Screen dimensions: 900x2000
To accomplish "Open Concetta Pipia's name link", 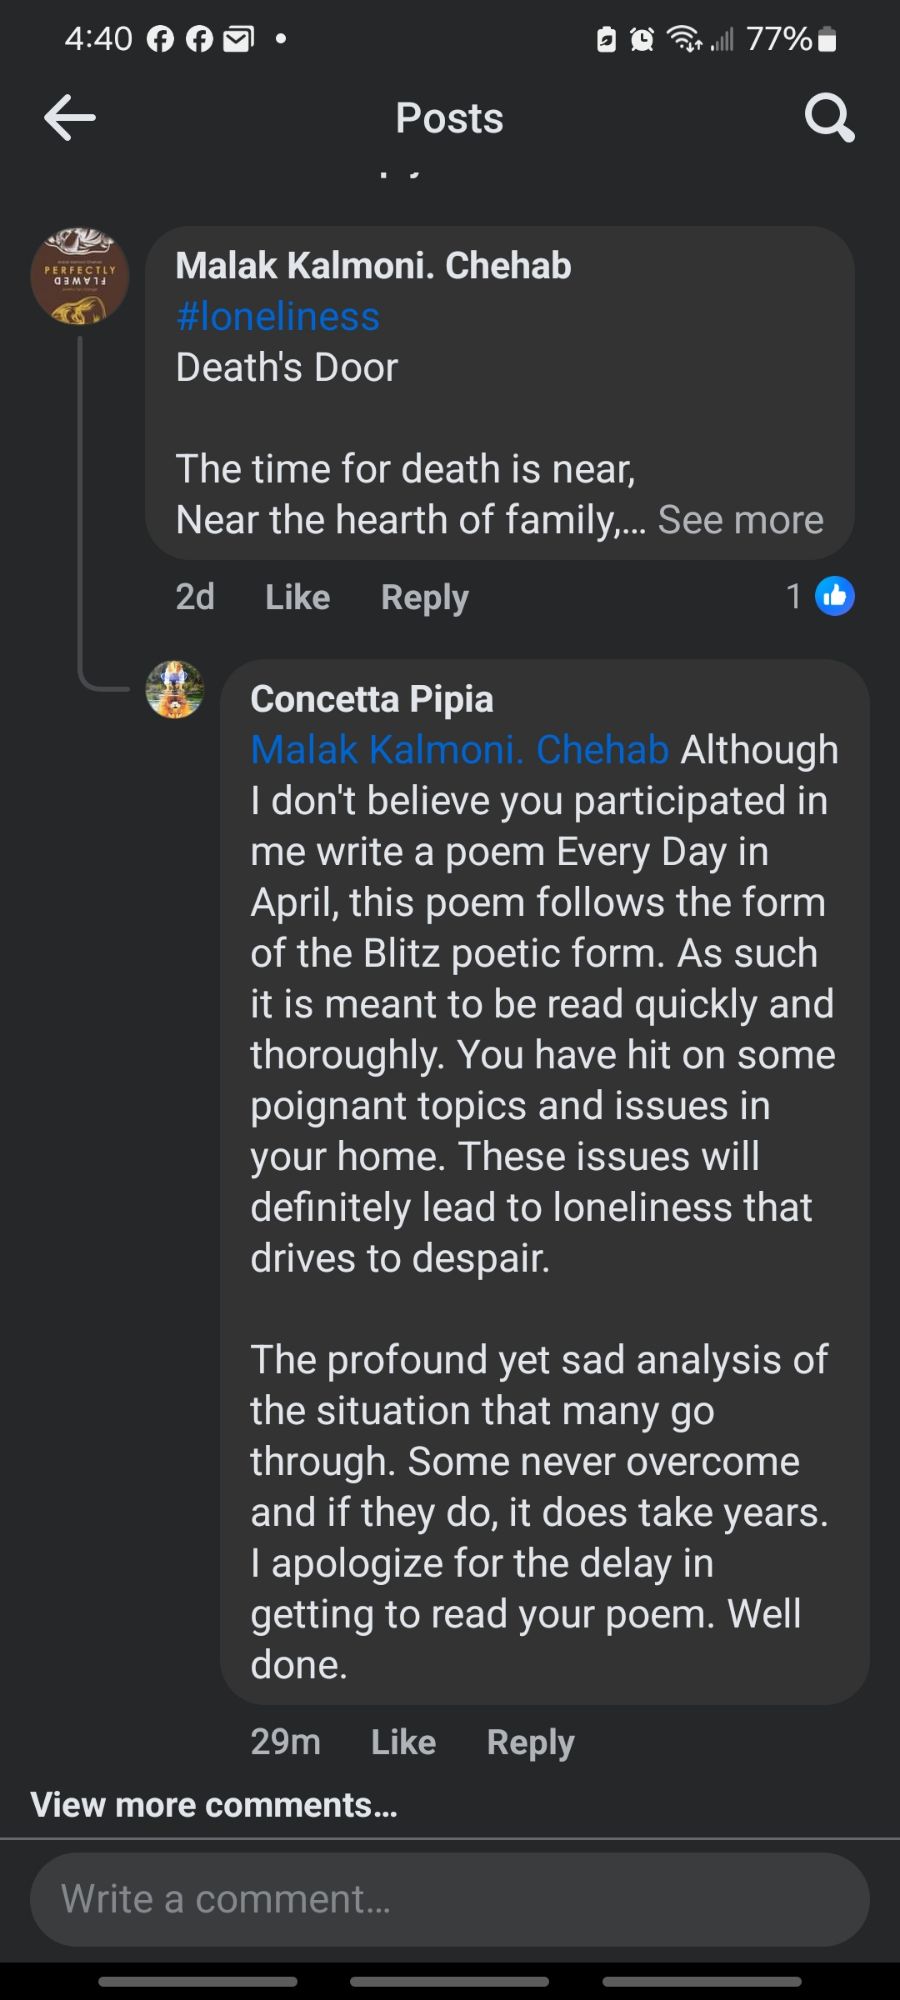I will point(371,699).
